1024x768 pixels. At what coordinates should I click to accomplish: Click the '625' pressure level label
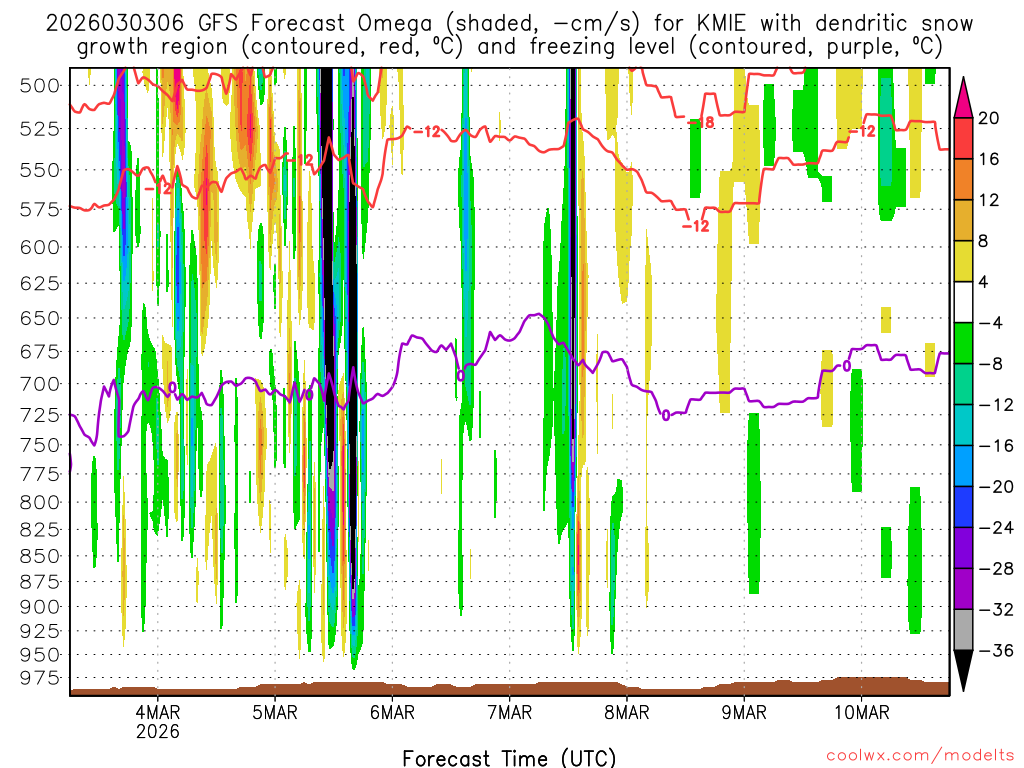(x=40, y=283)
